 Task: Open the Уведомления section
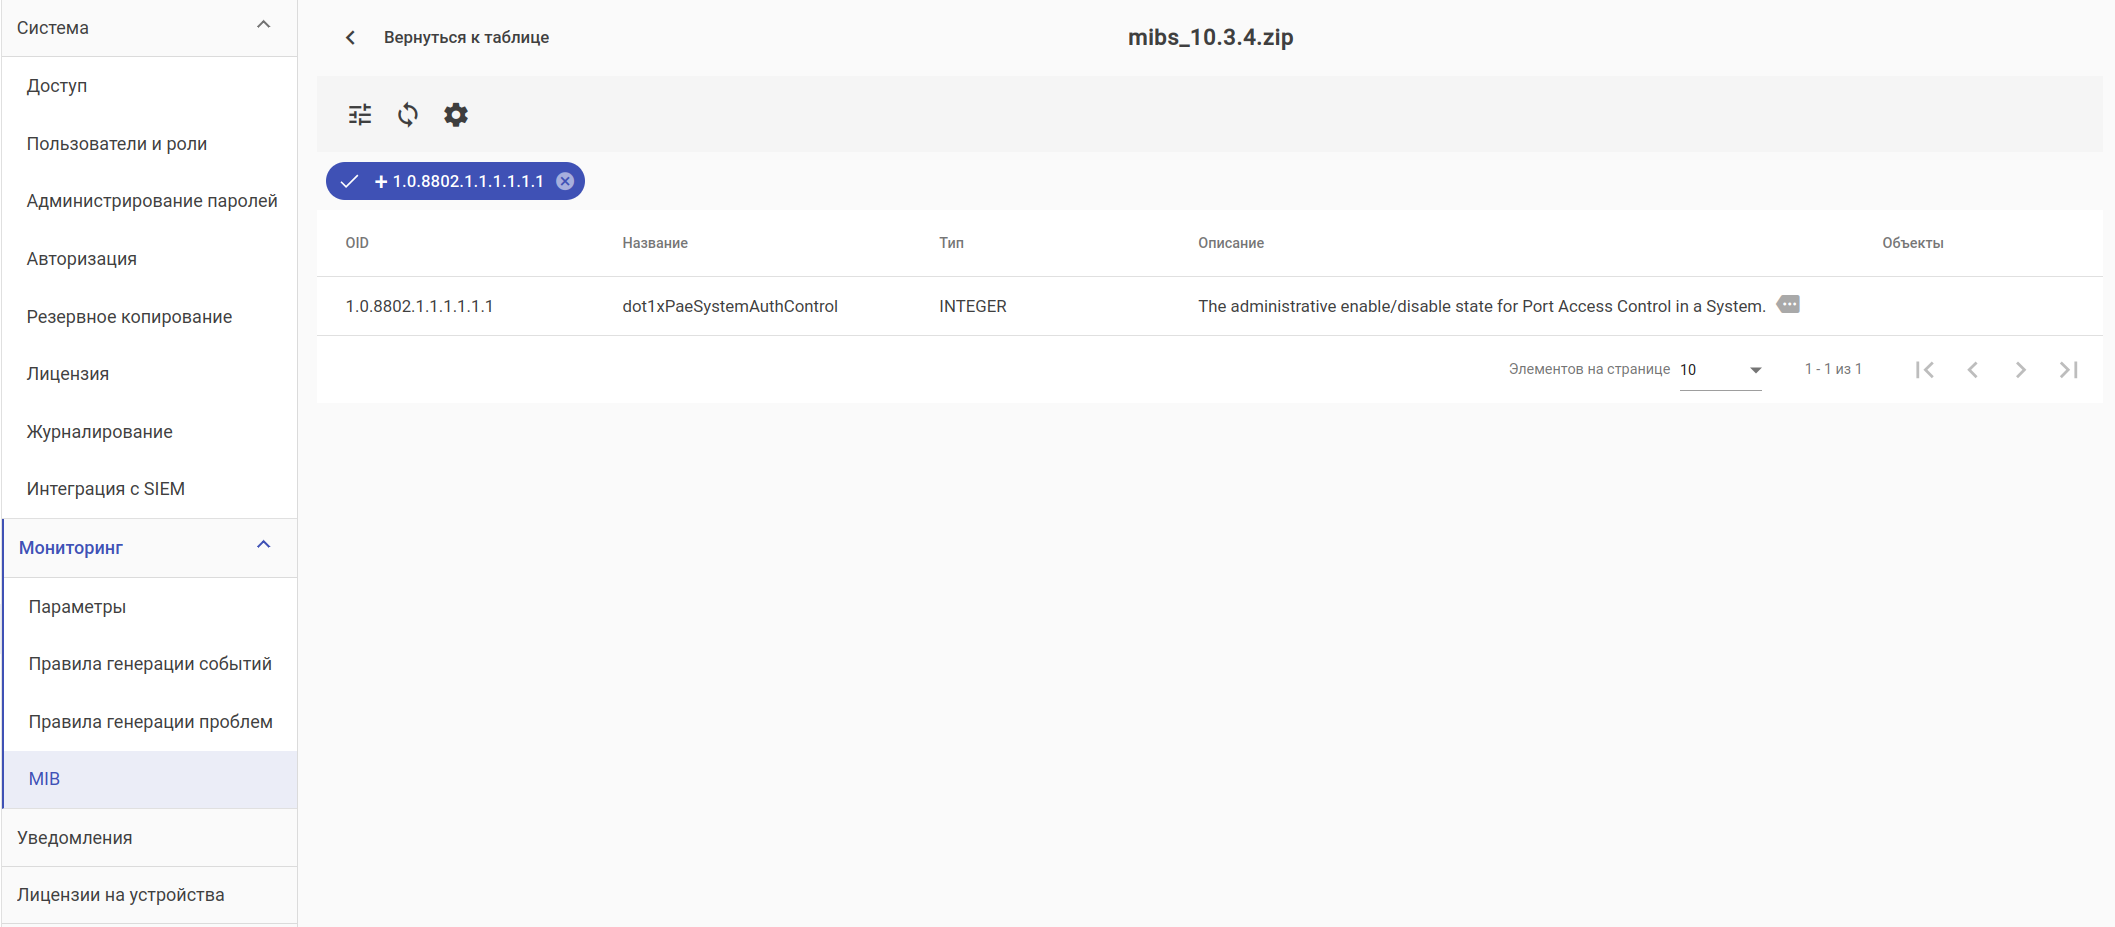[150, 838]
